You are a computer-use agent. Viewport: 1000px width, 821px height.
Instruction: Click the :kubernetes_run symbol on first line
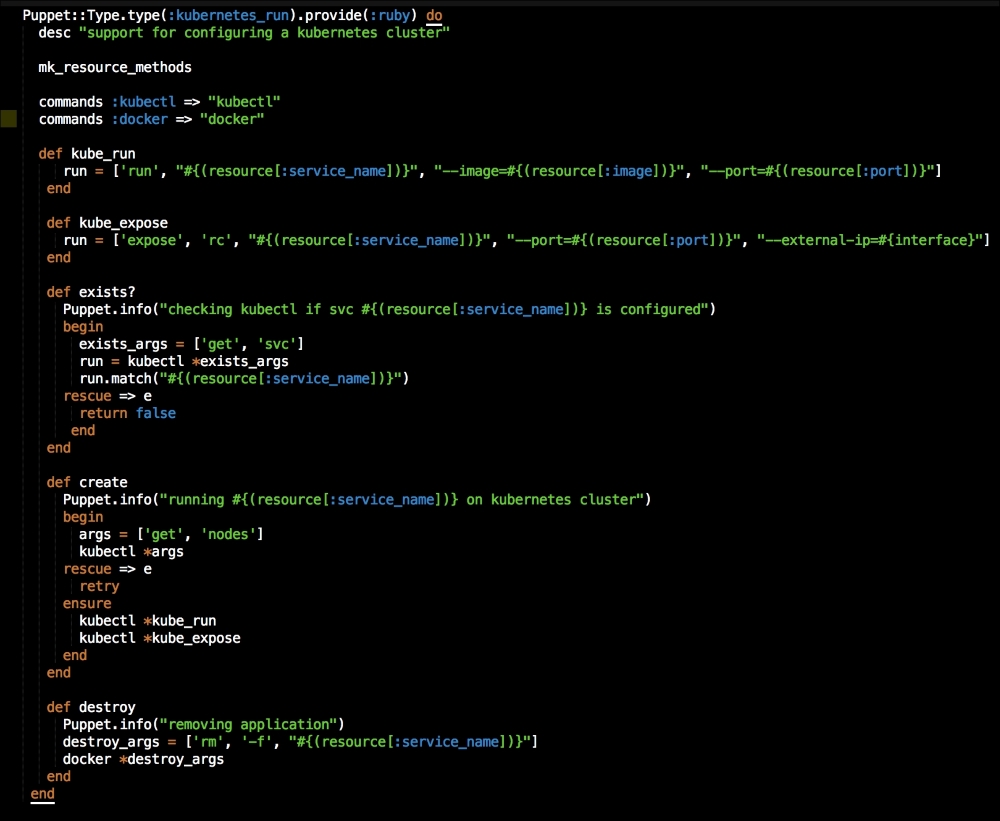coord(226,16)
